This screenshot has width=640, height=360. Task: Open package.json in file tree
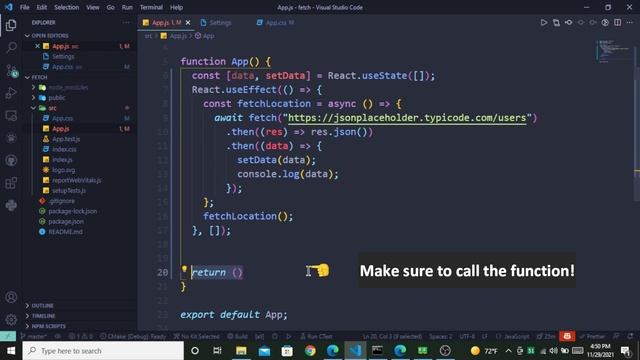click(66, 221)
